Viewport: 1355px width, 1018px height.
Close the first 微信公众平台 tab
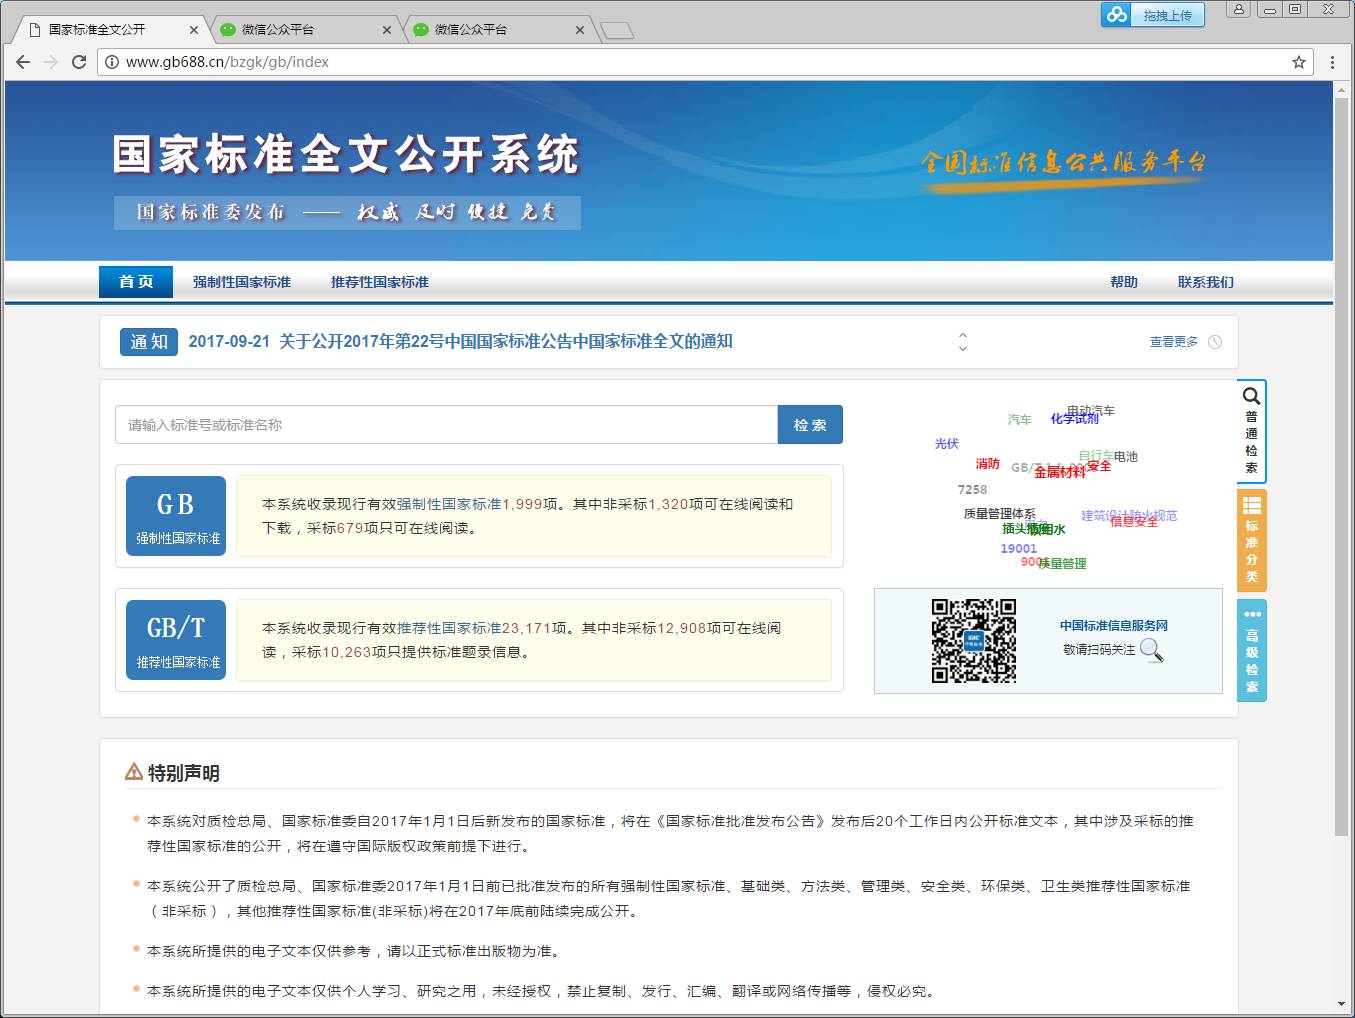pyautogui.click(x=387, y=30)
